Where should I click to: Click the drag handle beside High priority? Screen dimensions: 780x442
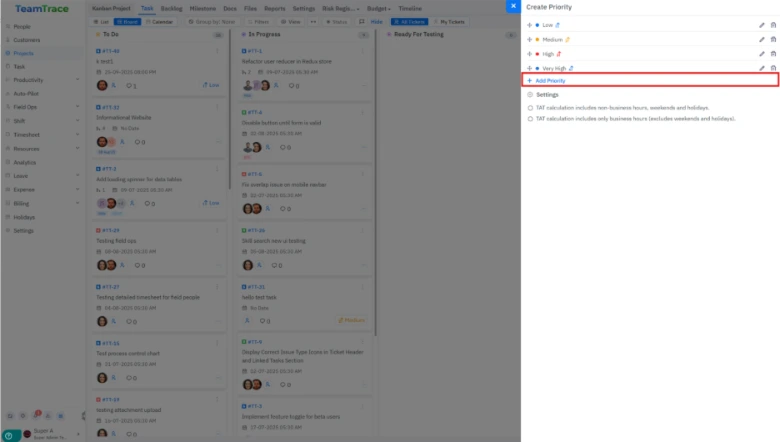529,54
